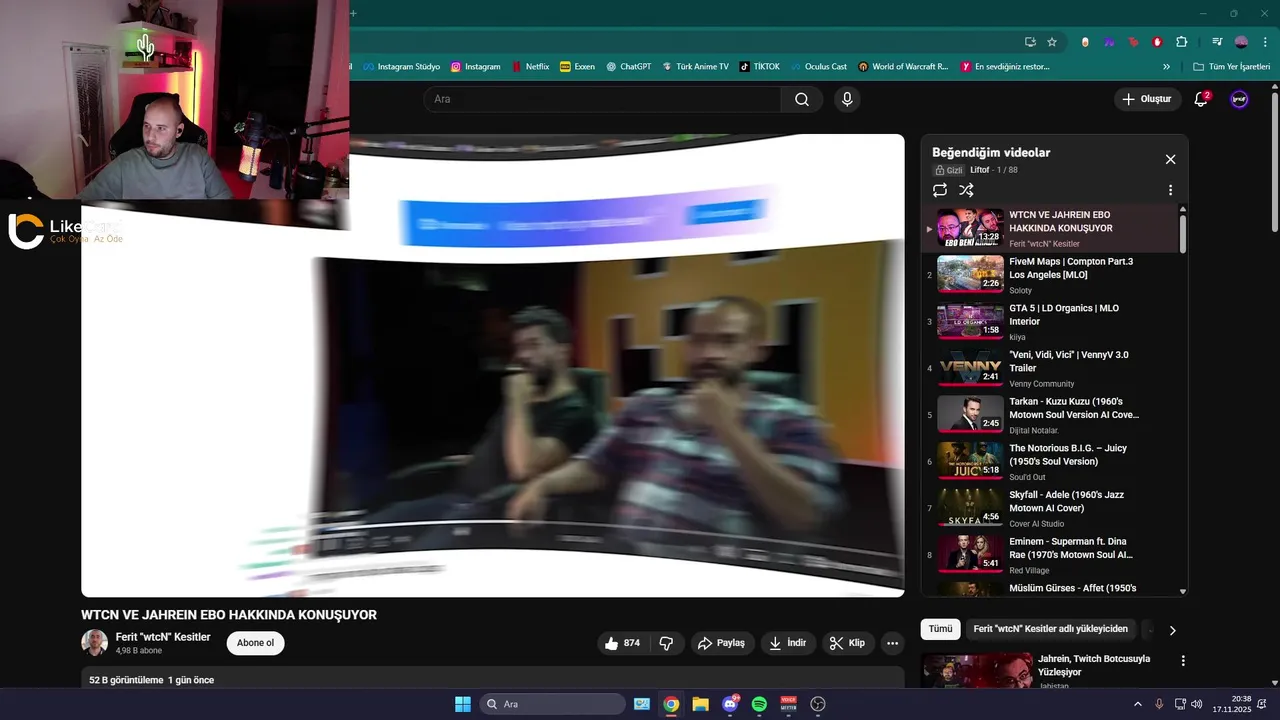Click the playlist panel scrollbar
The image size is (1280, 720).
click(1183, 234)
